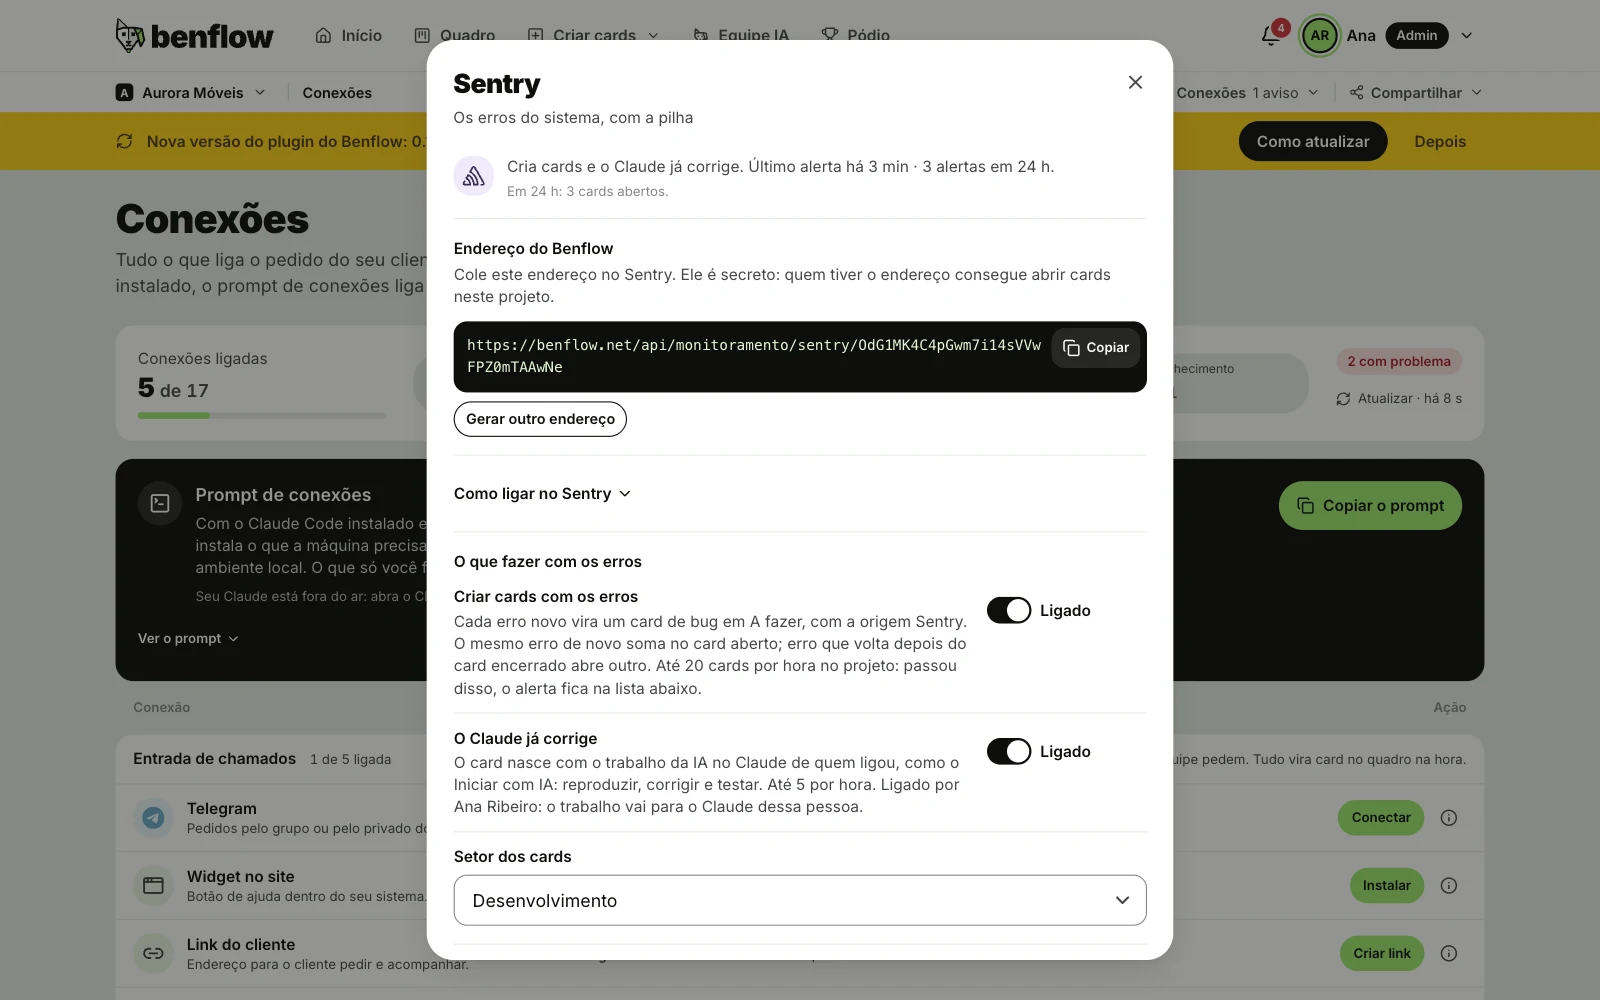This screenshot has width=1600, height=1000.
Task: Click the Aurora Móveis workspace icon
Action: pos(124,92)
